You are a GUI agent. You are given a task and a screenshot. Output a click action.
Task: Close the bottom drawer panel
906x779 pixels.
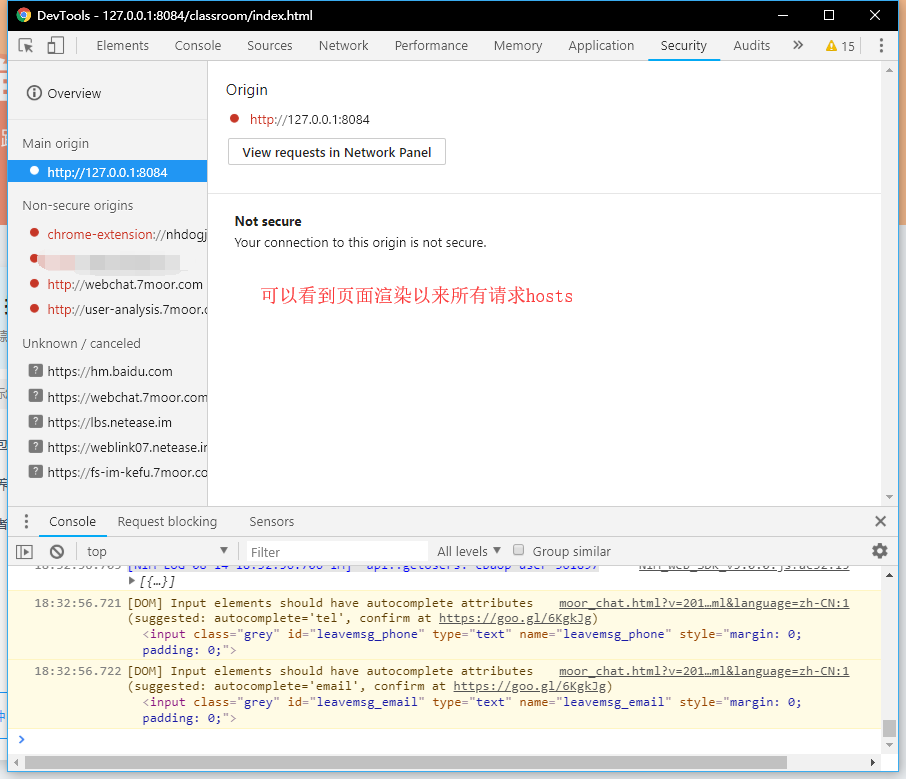(880, 521)
